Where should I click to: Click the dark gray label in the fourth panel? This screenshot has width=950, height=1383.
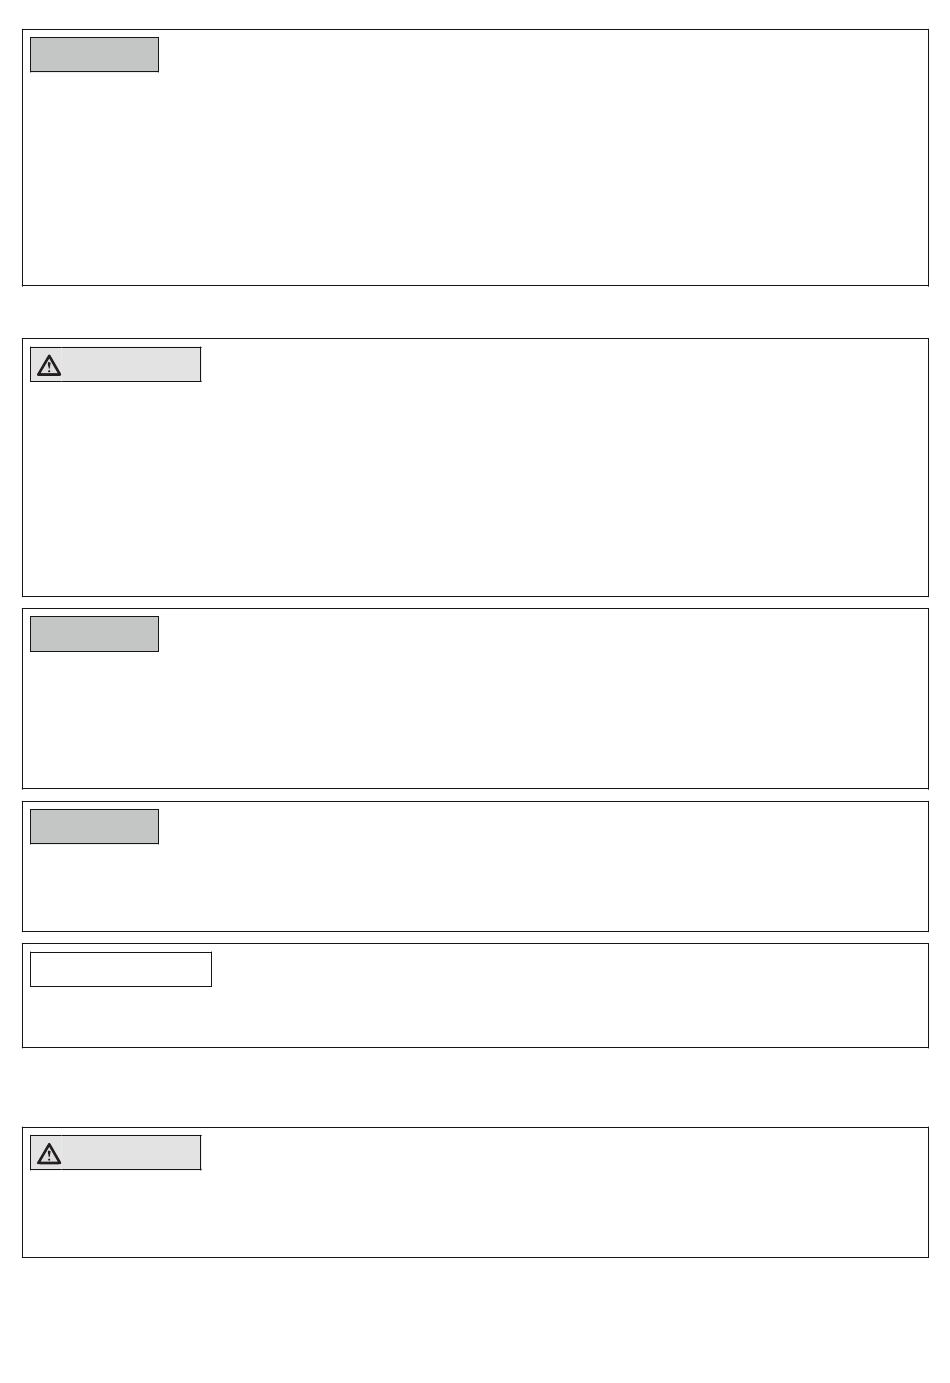[94, 827]
